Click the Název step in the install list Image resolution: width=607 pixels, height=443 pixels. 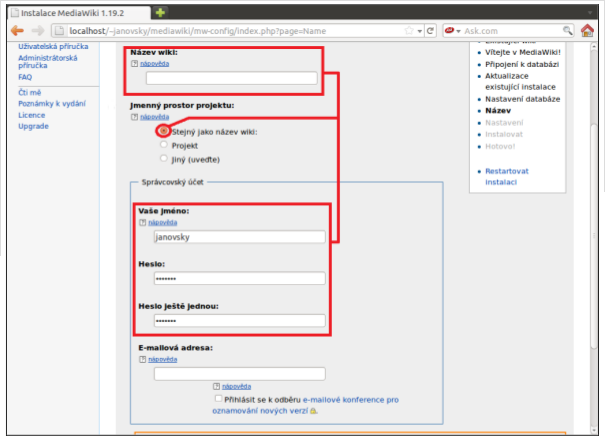498,111
